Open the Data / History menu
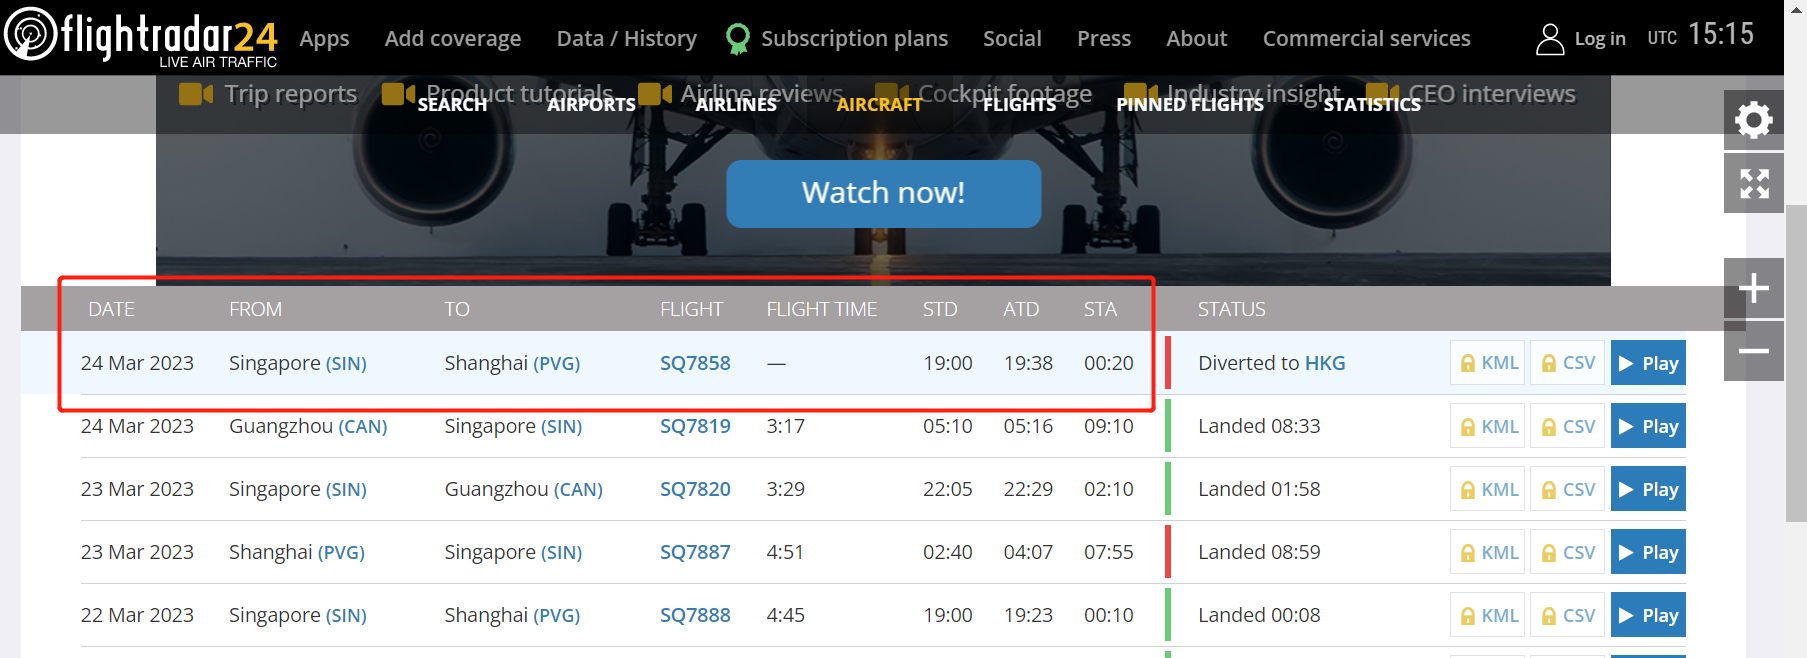Image resolution: width=1807 pixels, height=658 pixels. 626,39
